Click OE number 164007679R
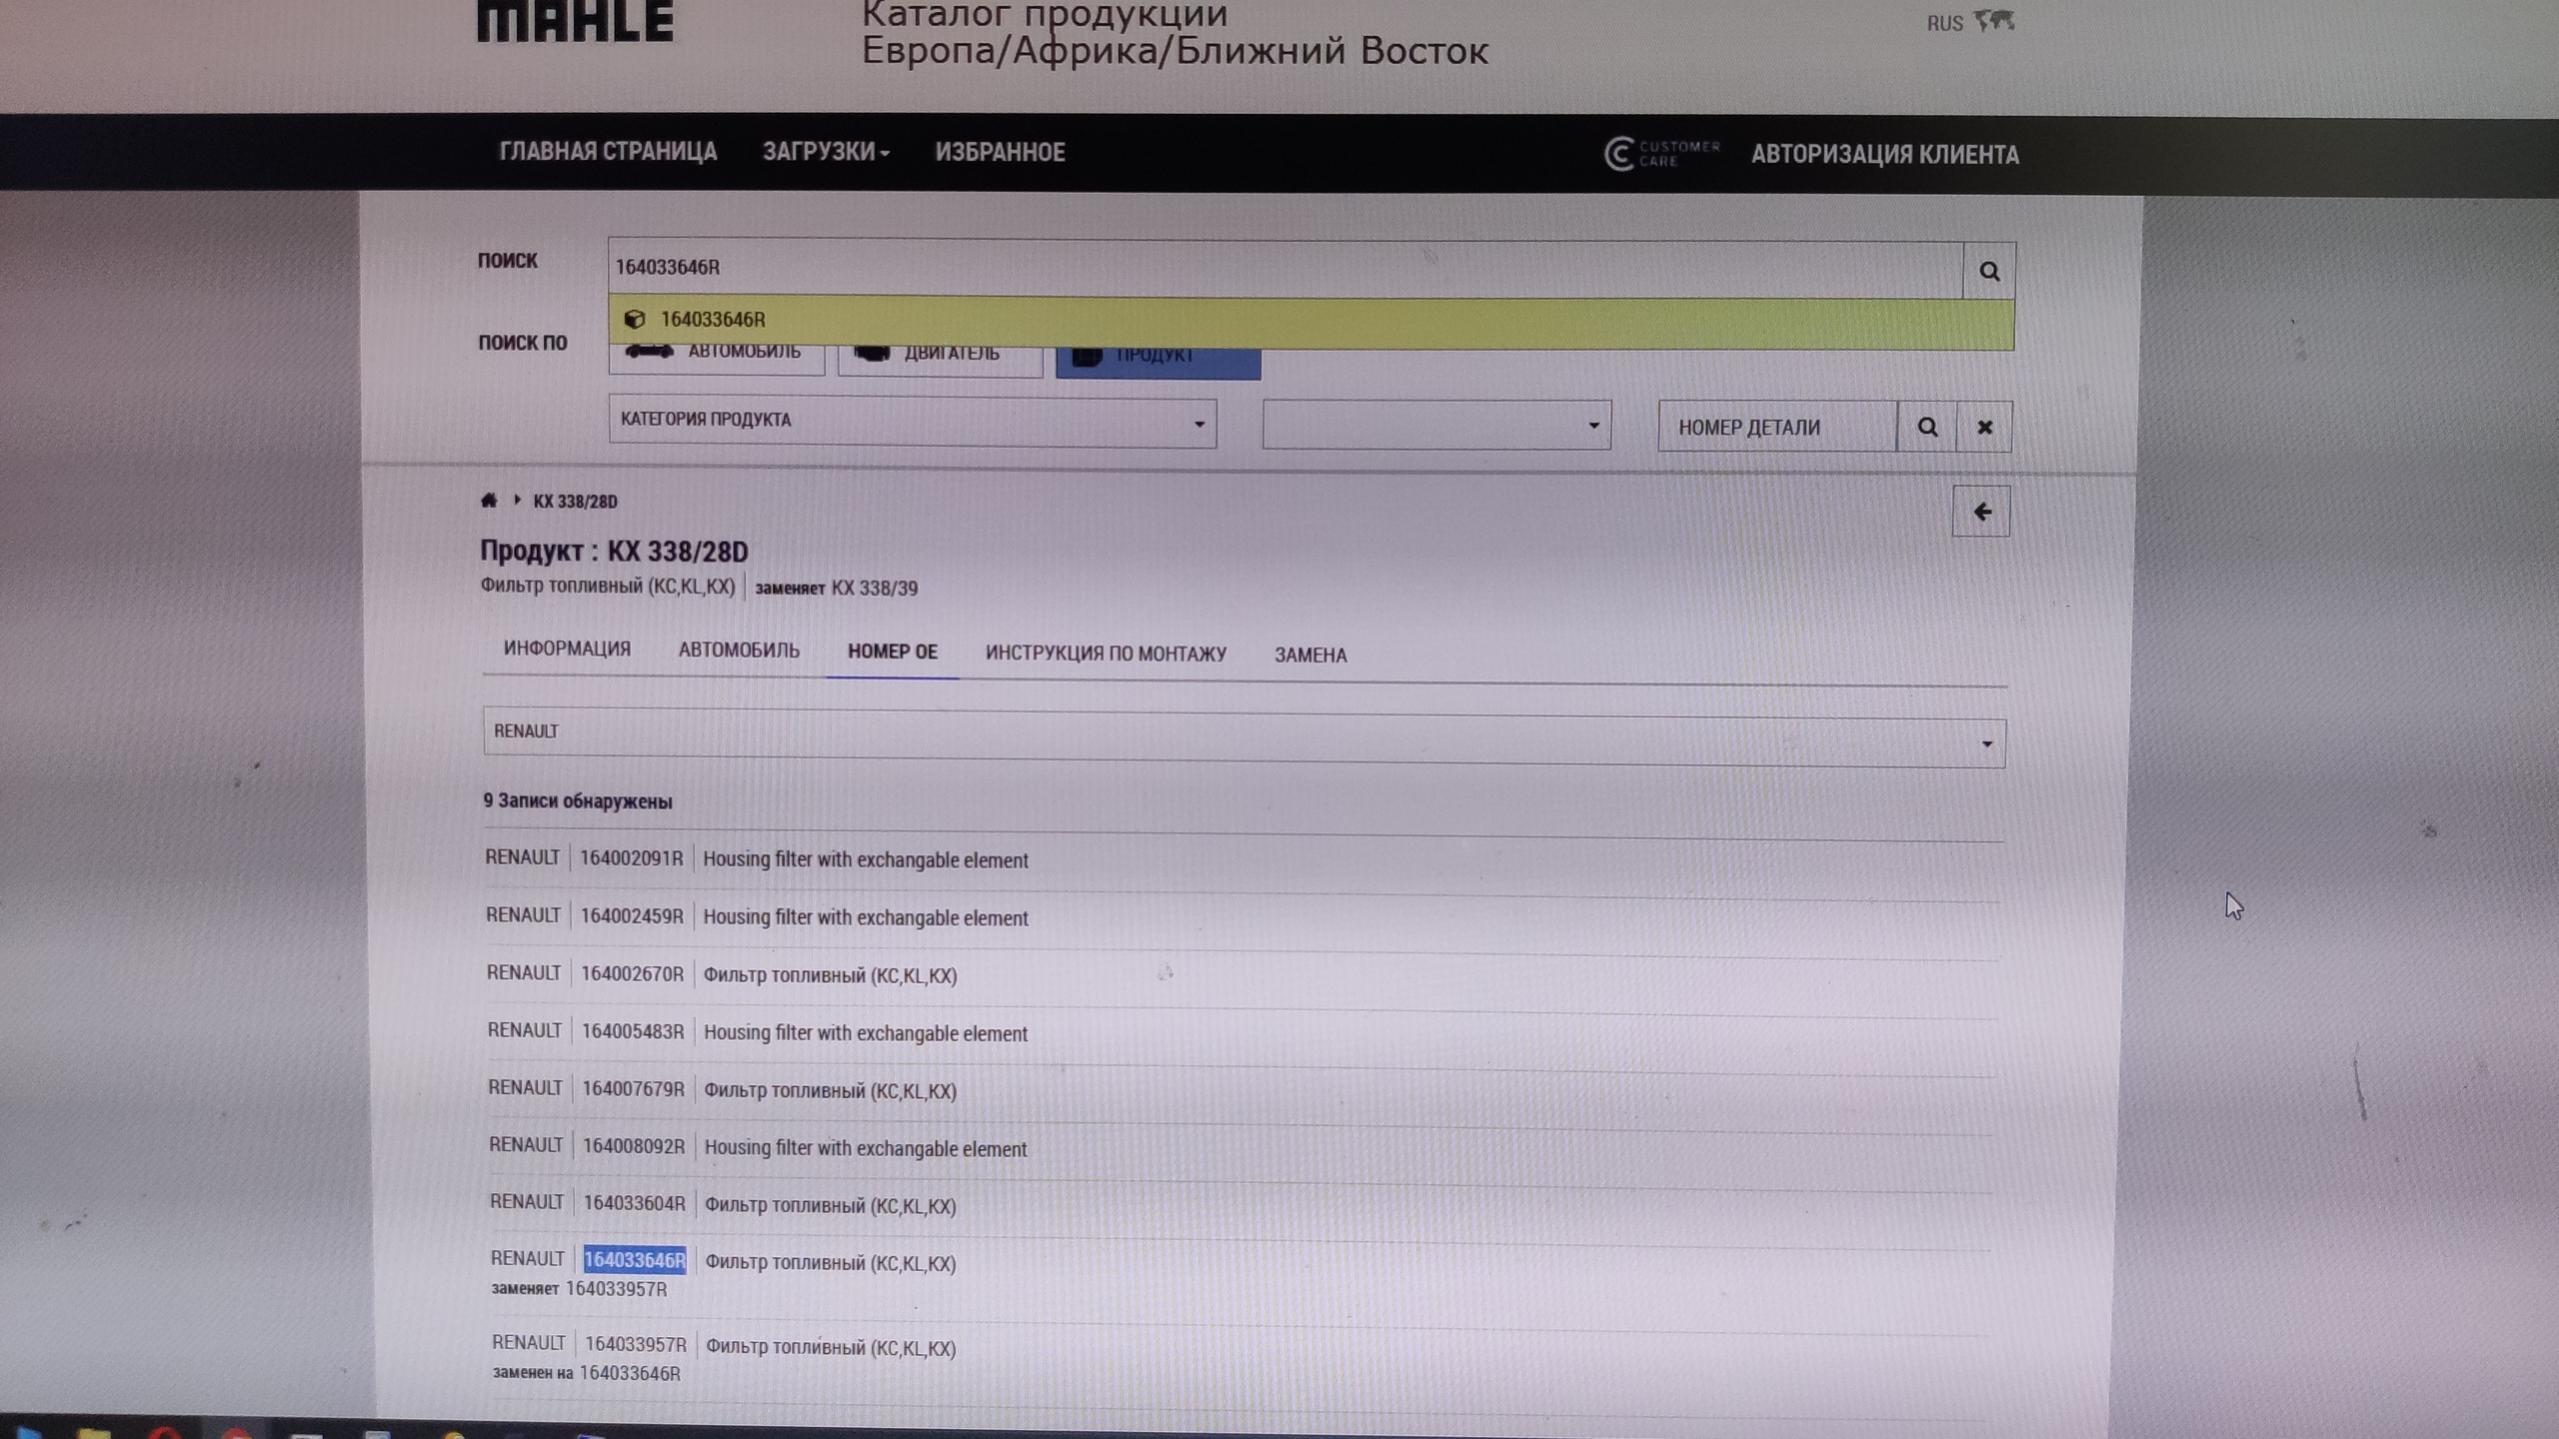 pyautogui.click(x=633, y=1089)
